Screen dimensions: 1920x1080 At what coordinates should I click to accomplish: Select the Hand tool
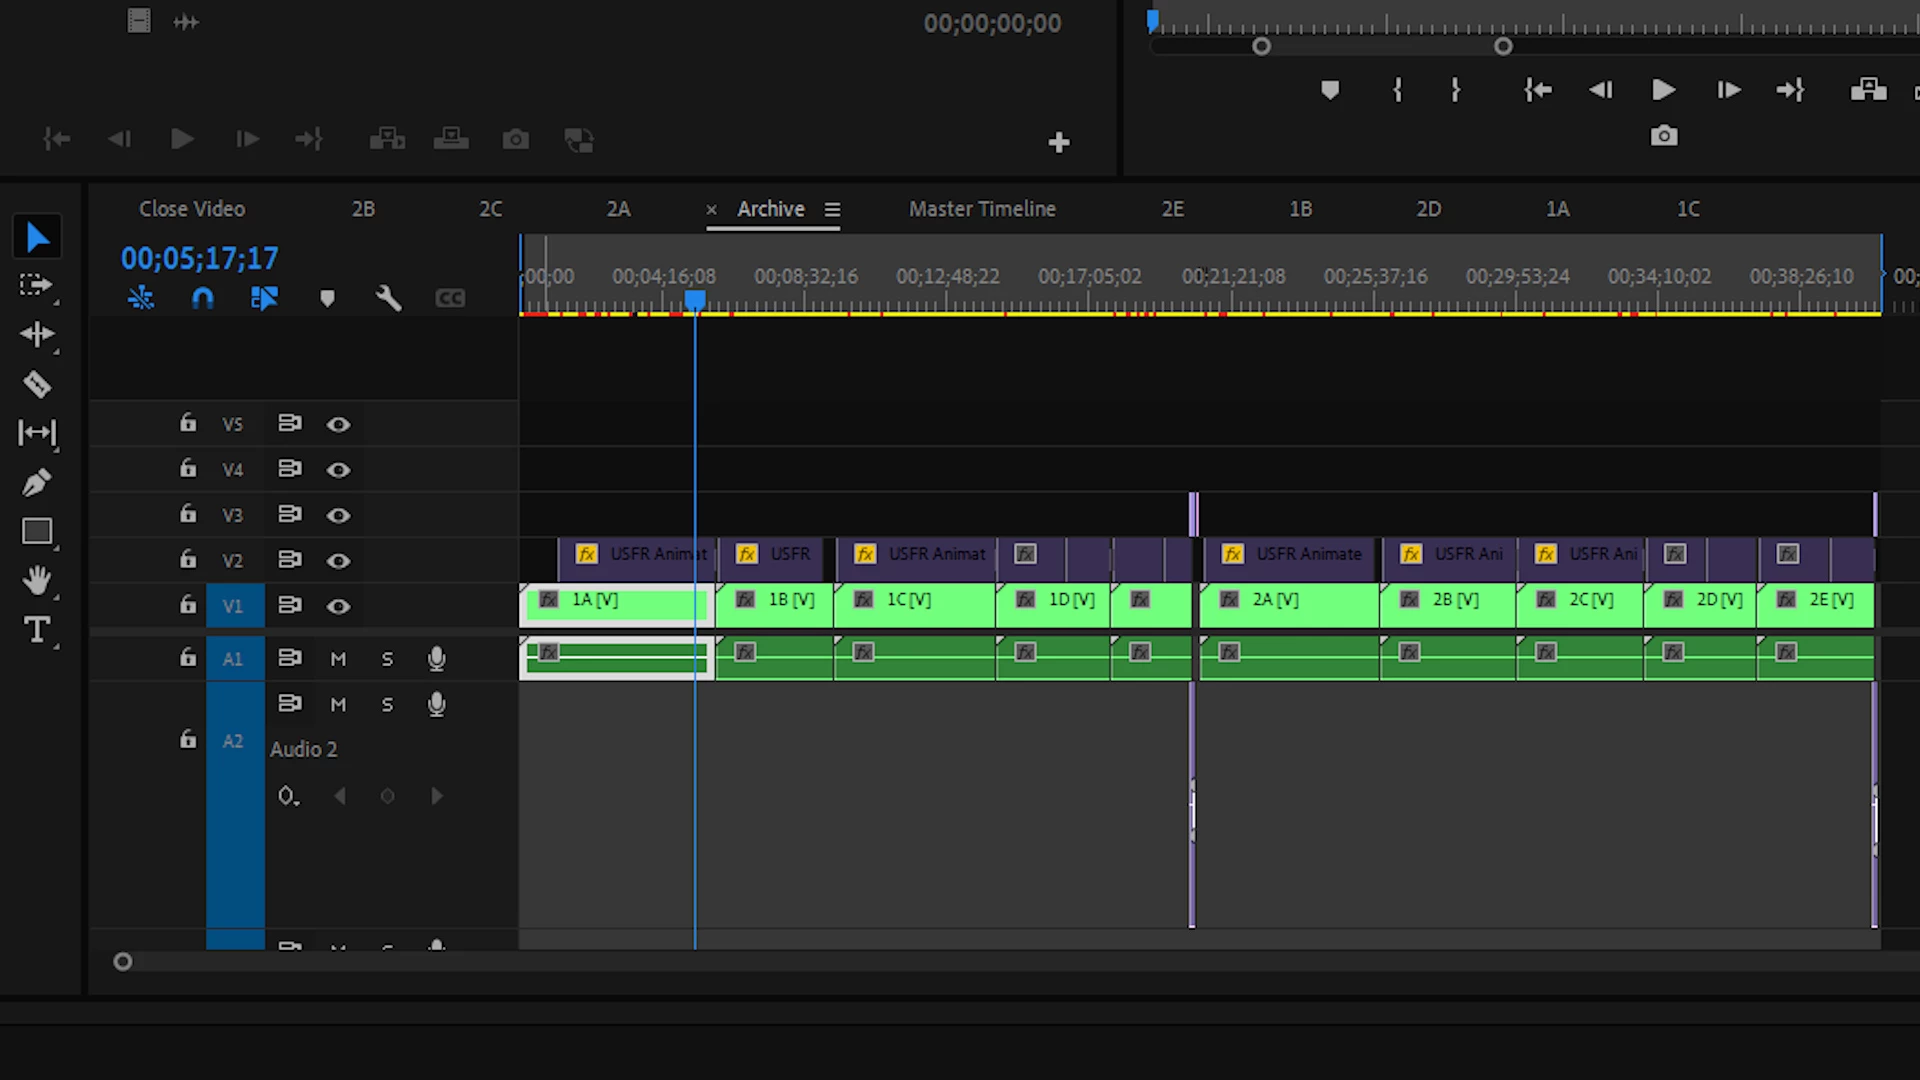click(x=37, y=580)
